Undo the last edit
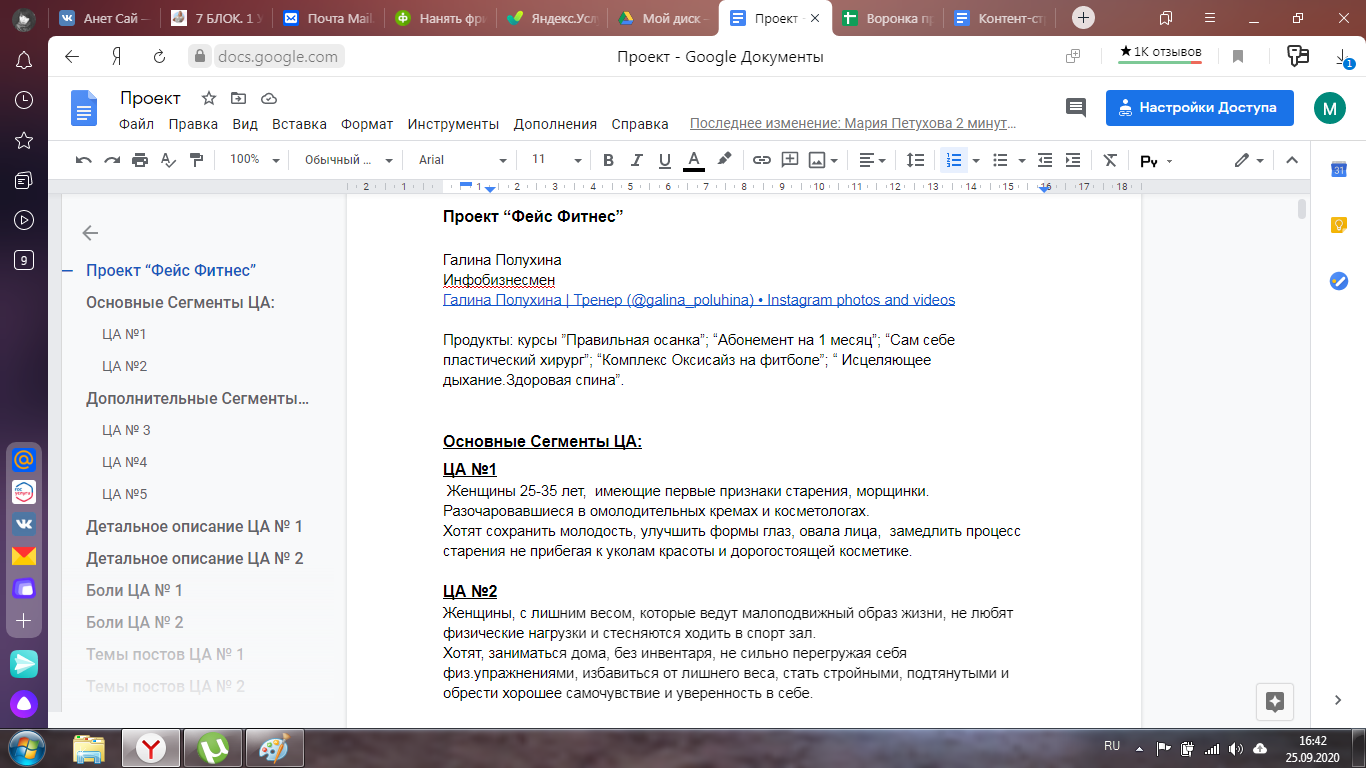This screenshot has height=768, width=1366. point(84,160)
